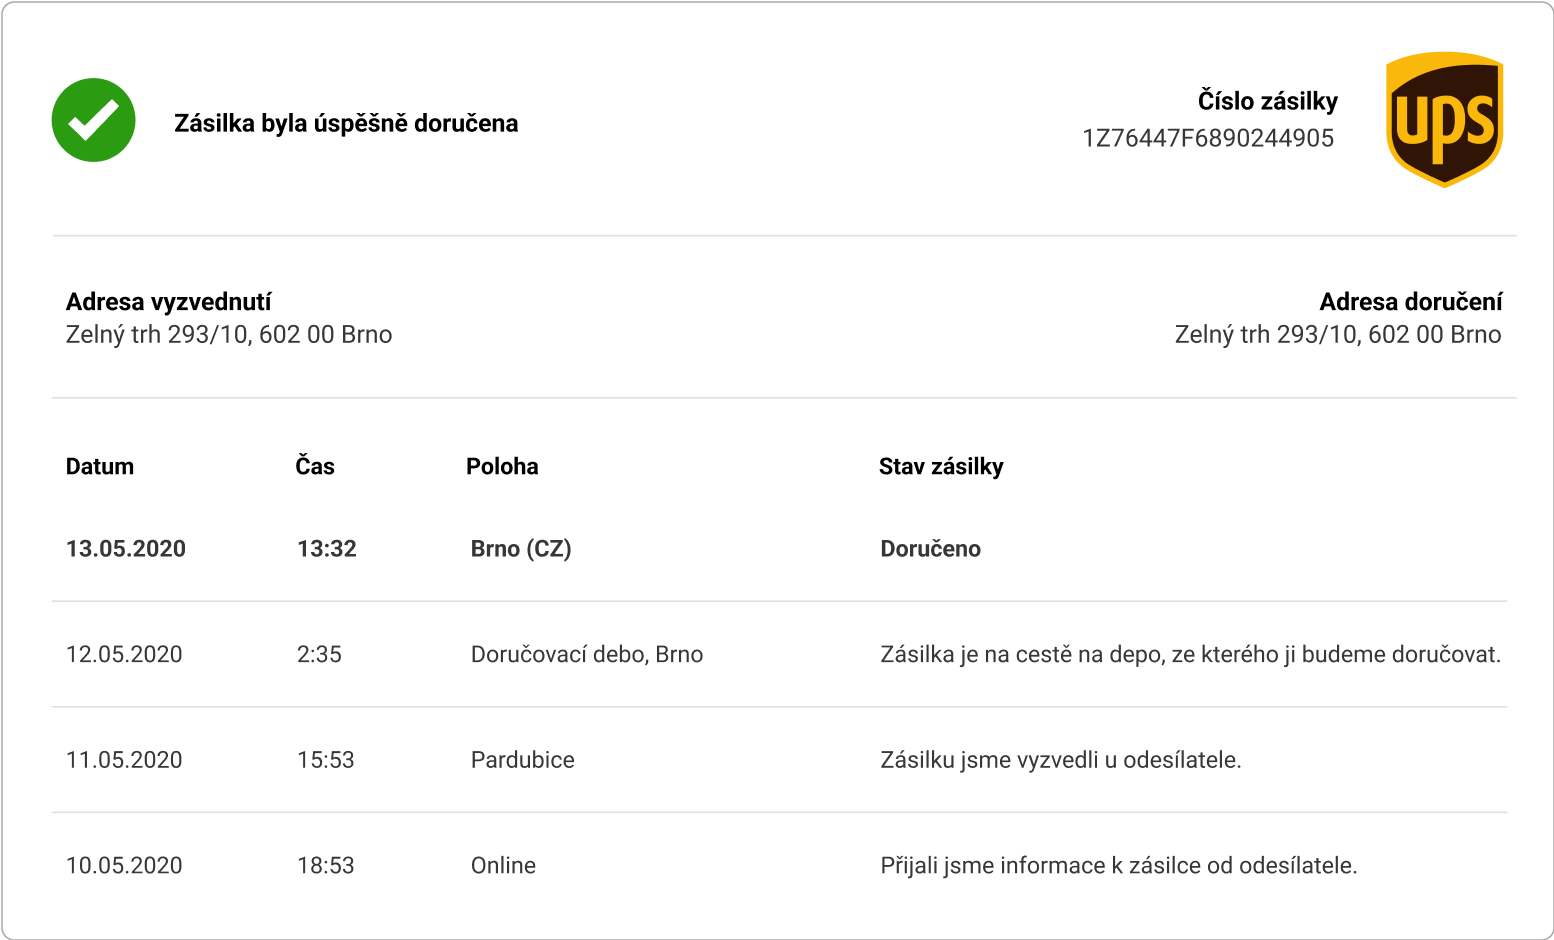Click the Stav zásilky column header
Viewport: 1554px width, 940px height.
(941, 466)
